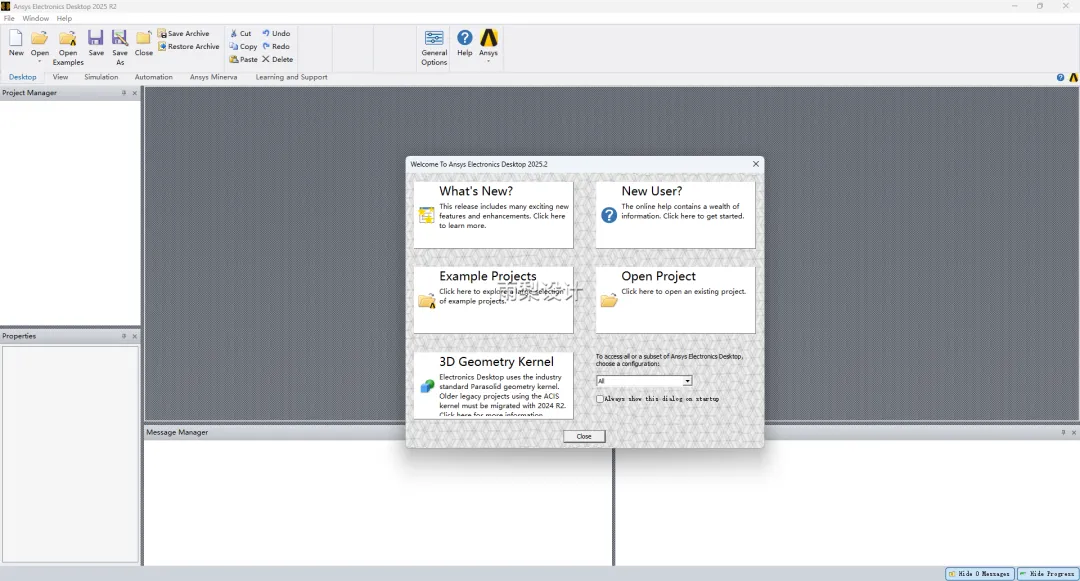Open the Help menu
Image resolution: width=1080 pixels, height=581 pixels.
point(64,19)
